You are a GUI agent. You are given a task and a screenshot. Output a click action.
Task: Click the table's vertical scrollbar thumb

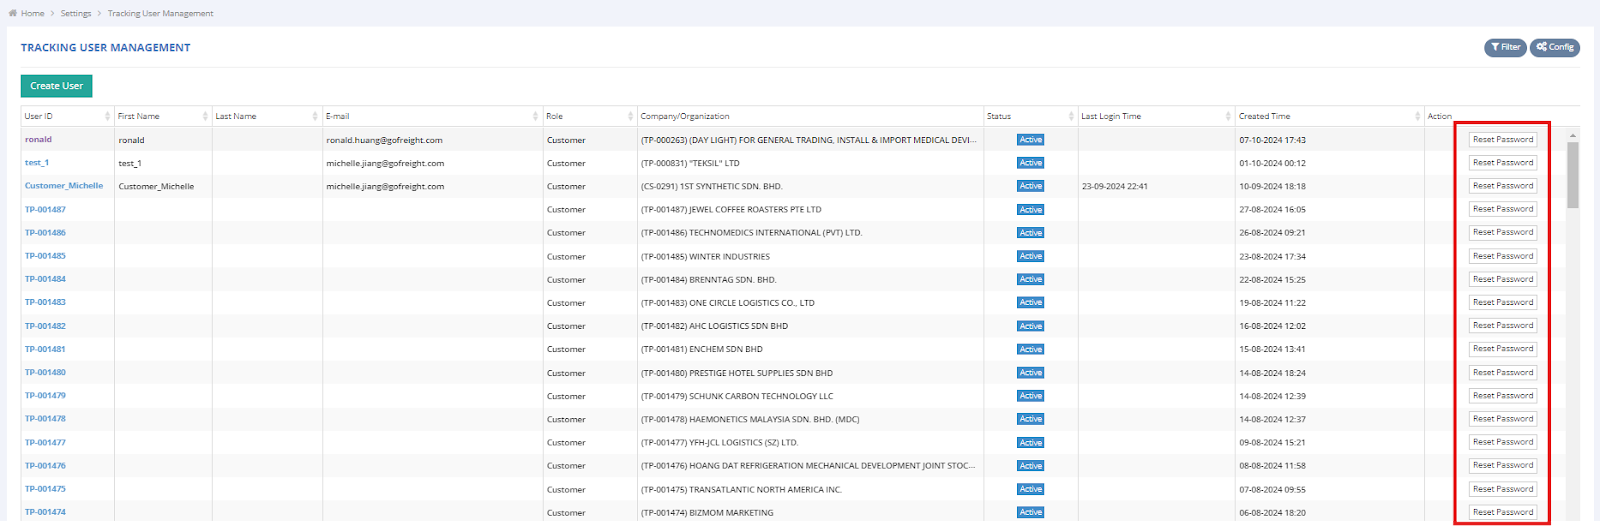(x=1572, y=175)
